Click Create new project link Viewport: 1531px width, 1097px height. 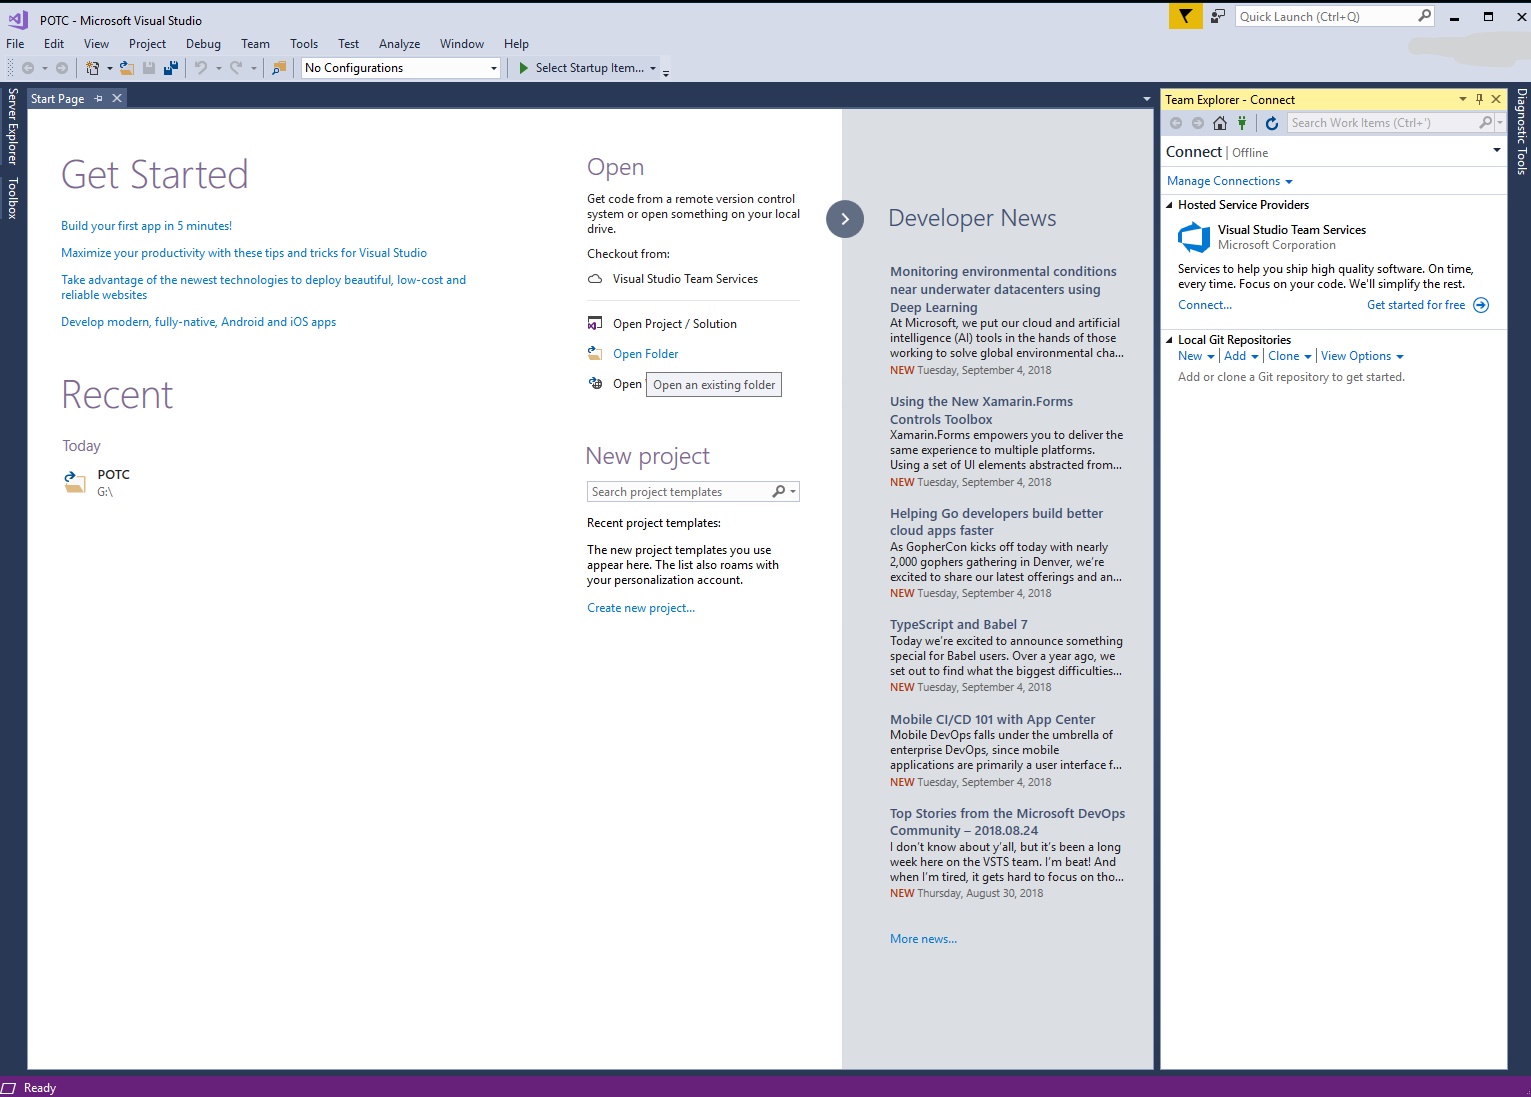[641, 608]
